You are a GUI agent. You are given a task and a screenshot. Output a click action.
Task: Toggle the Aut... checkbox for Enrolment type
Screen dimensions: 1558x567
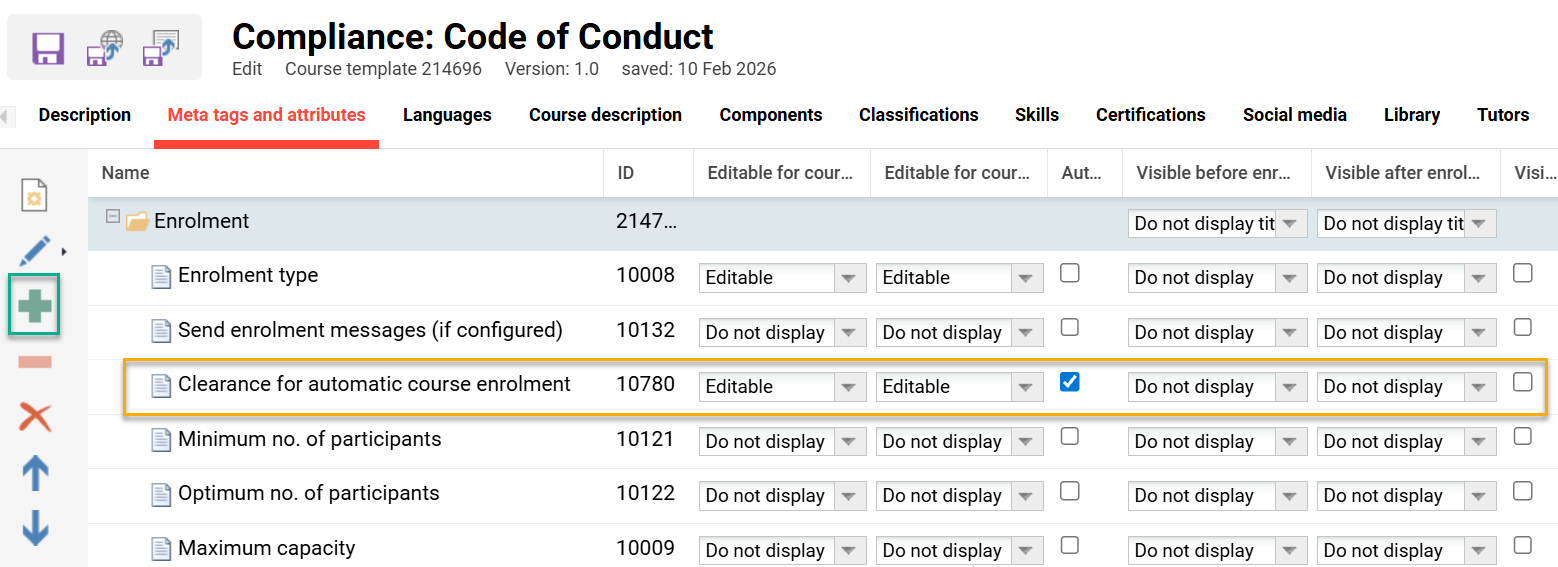tap(1070, 273)
